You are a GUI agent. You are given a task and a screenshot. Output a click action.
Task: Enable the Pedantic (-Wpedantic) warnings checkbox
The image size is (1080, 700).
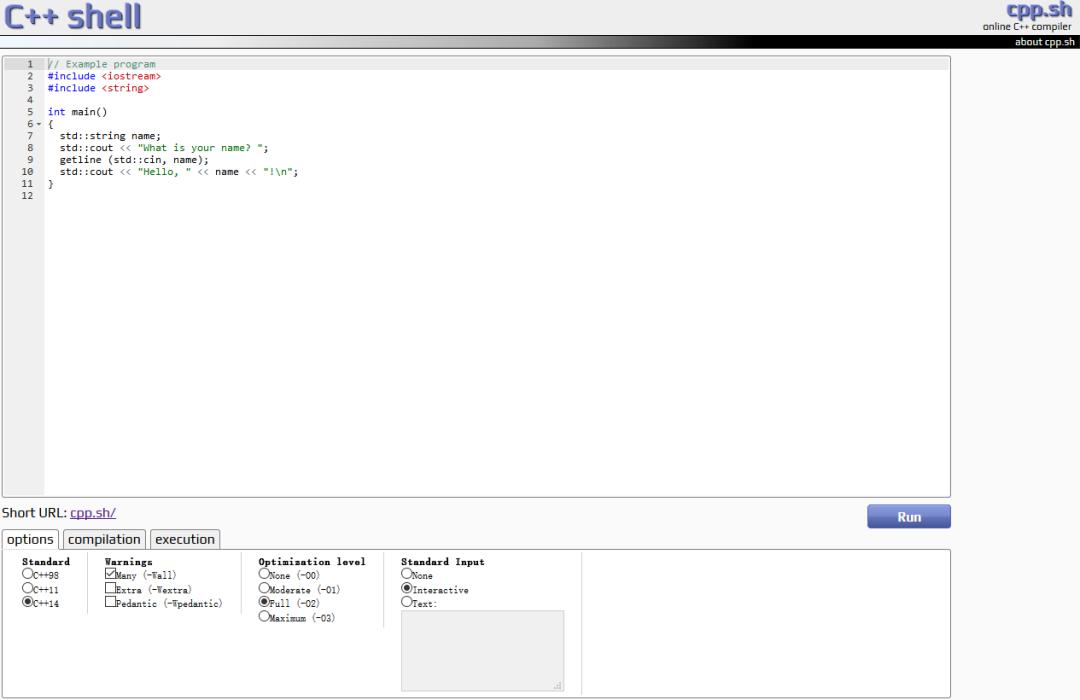(110, 601)
